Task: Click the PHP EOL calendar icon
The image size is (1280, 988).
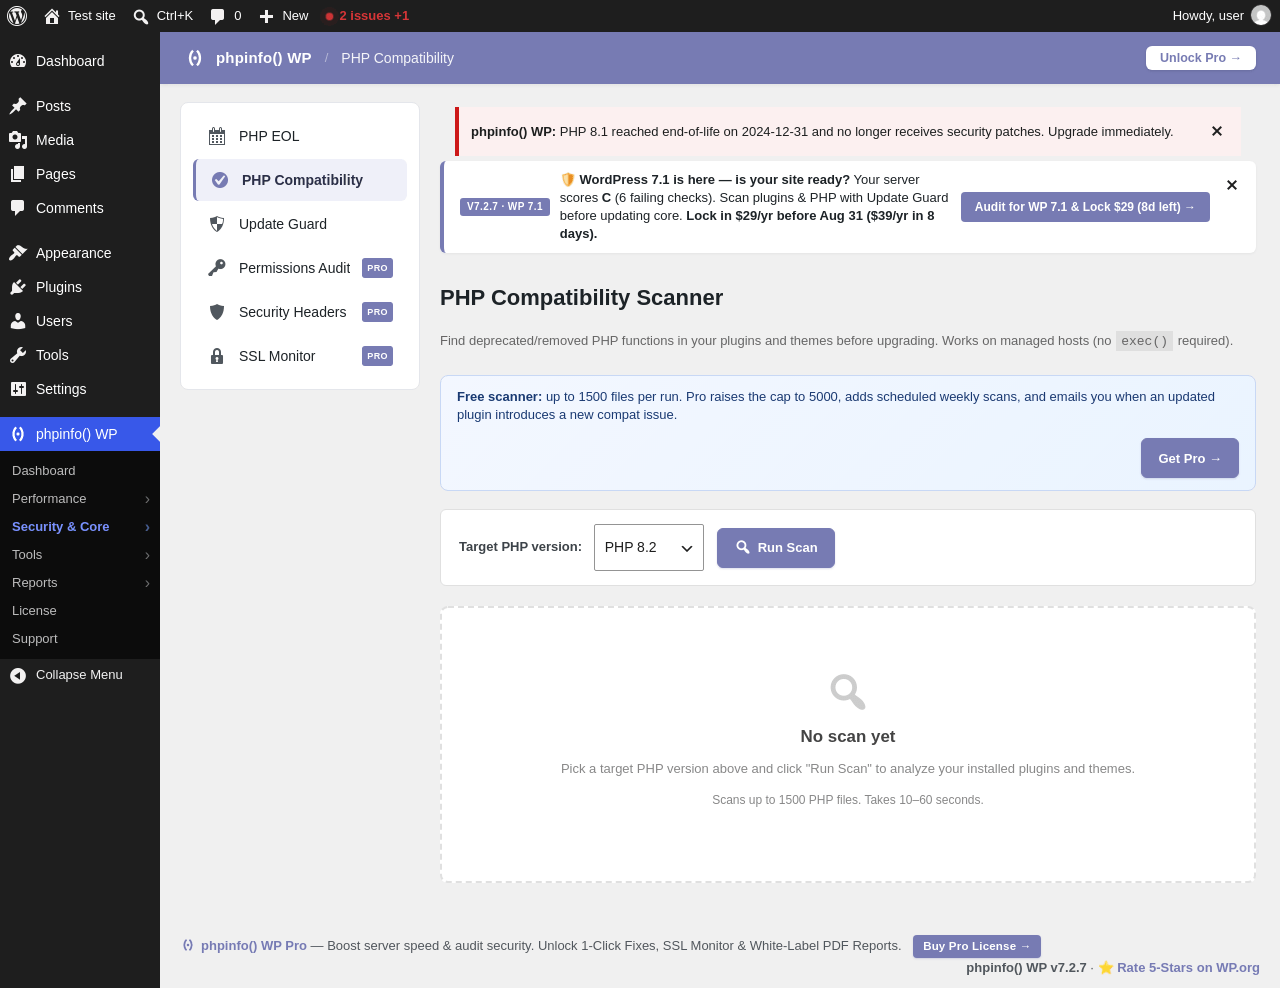Action: click(x=217, y=136)
